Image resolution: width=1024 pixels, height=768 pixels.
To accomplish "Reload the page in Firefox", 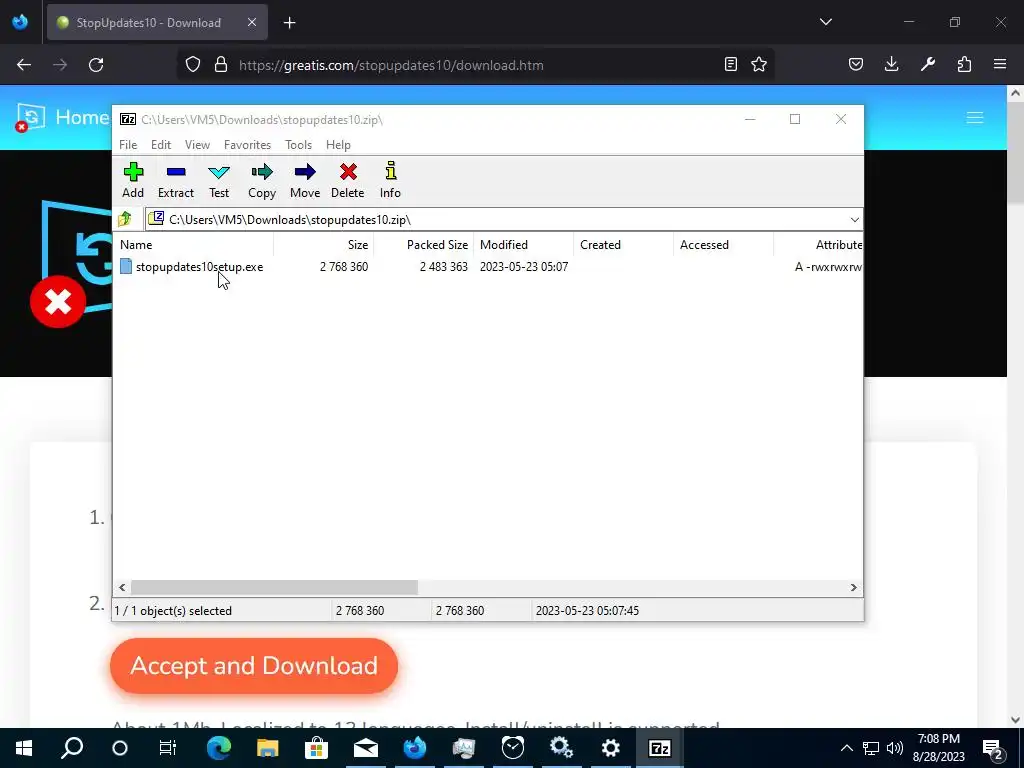I will pyautogui.click(x=96, y=65).
